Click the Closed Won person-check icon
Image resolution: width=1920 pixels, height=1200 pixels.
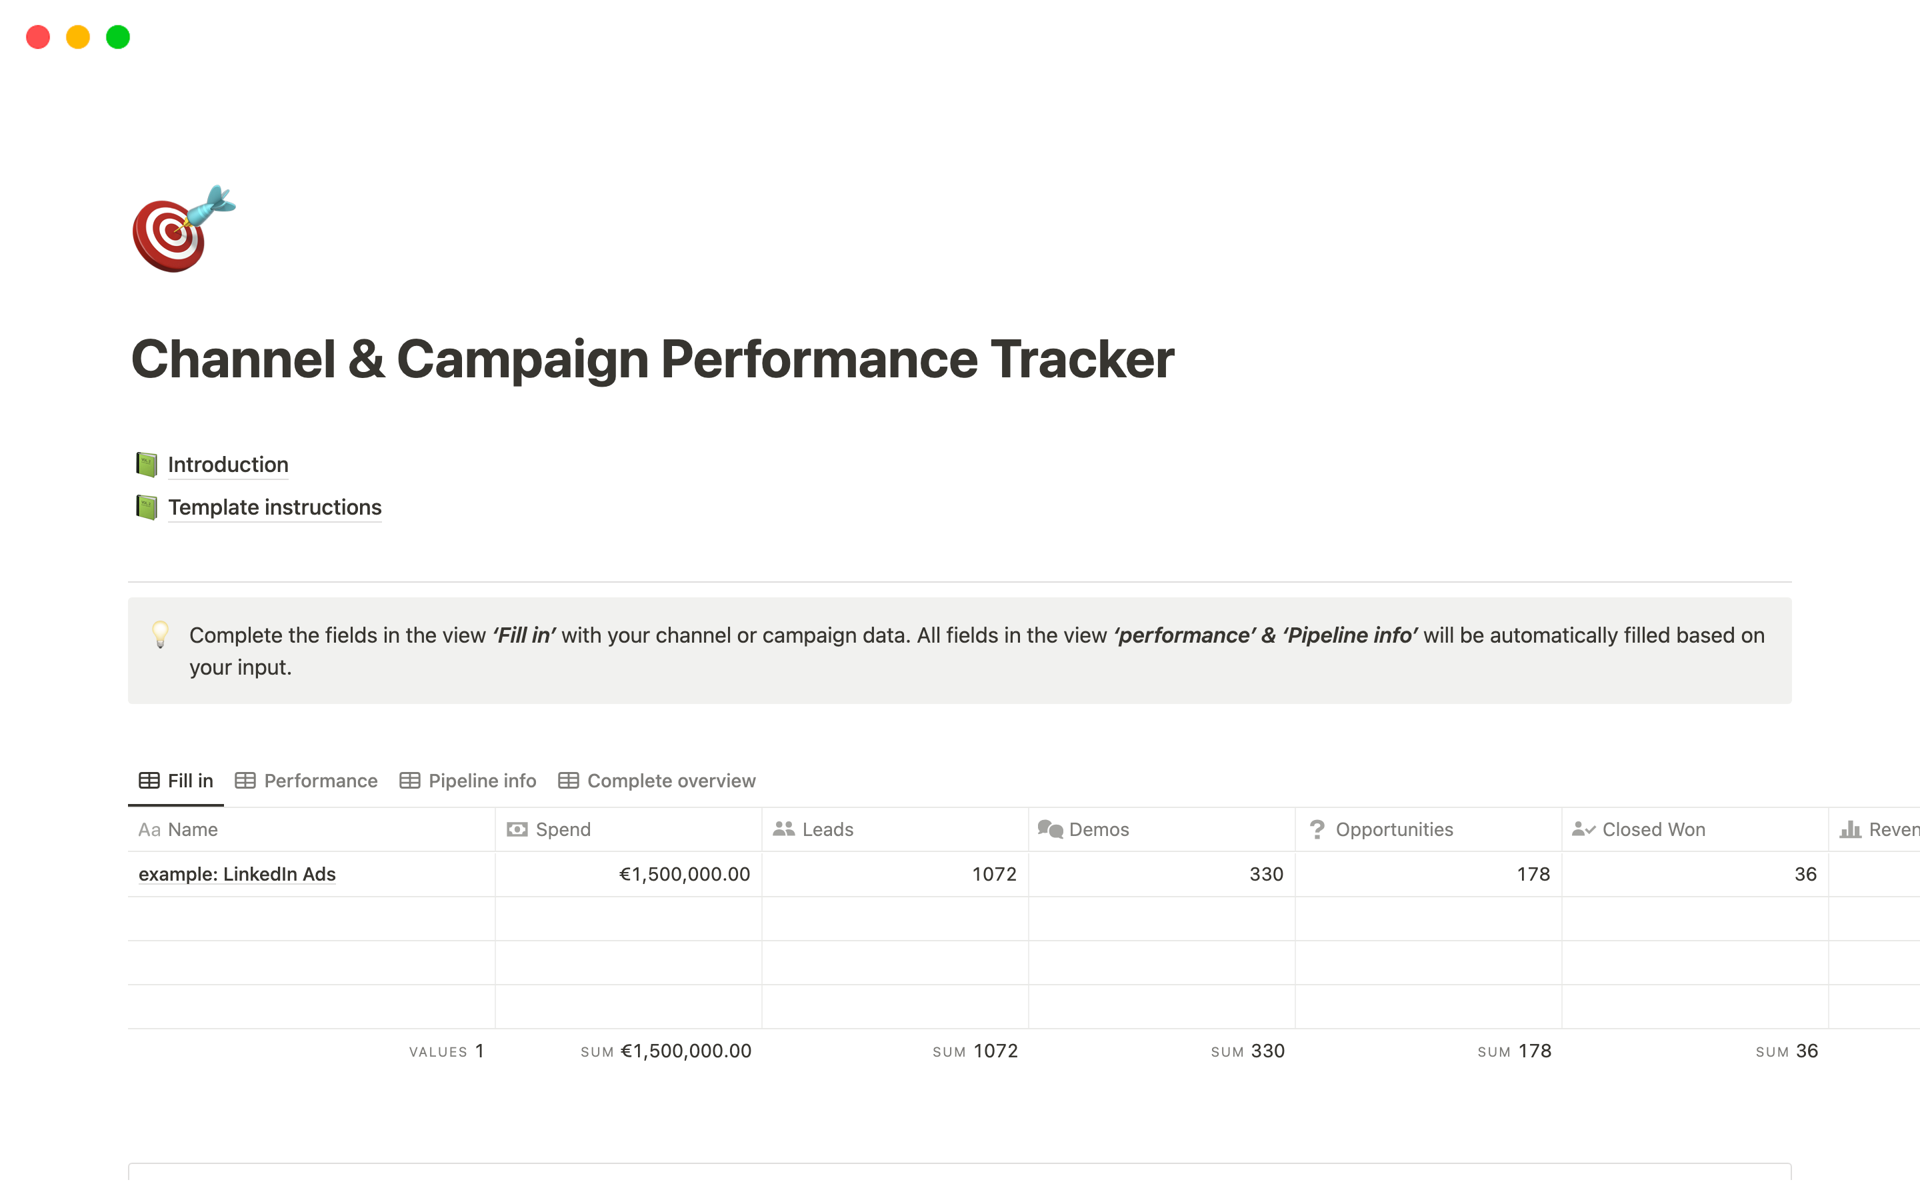[x=1583, y=829]
